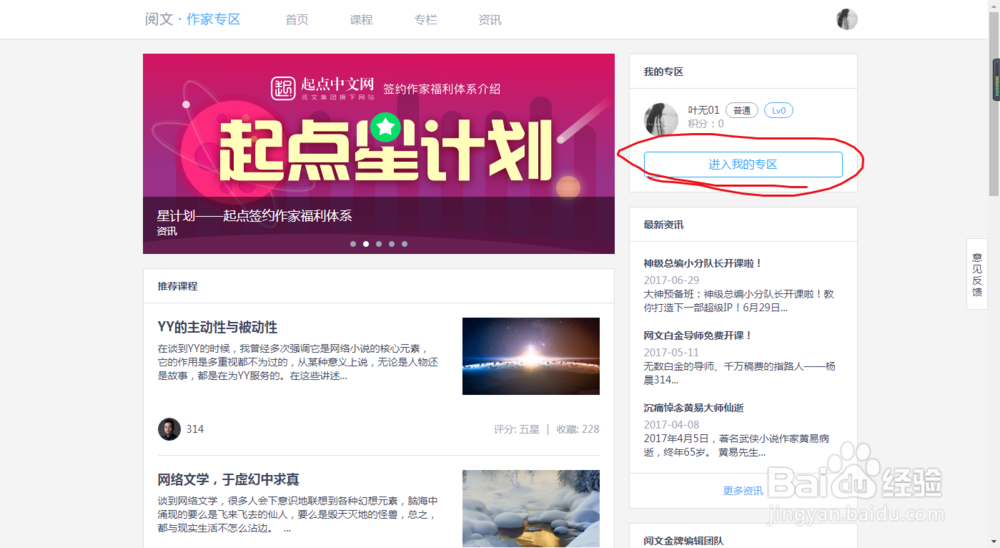Click the 意见反馈 side tab

(x=977, y=274)
